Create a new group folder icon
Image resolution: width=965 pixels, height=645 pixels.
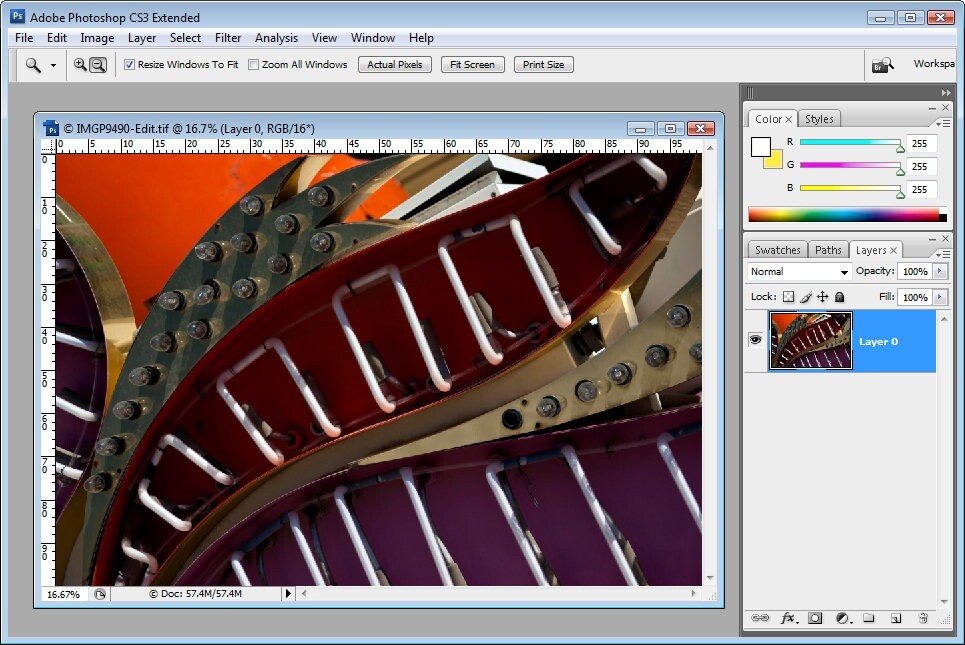coord(868,618)
